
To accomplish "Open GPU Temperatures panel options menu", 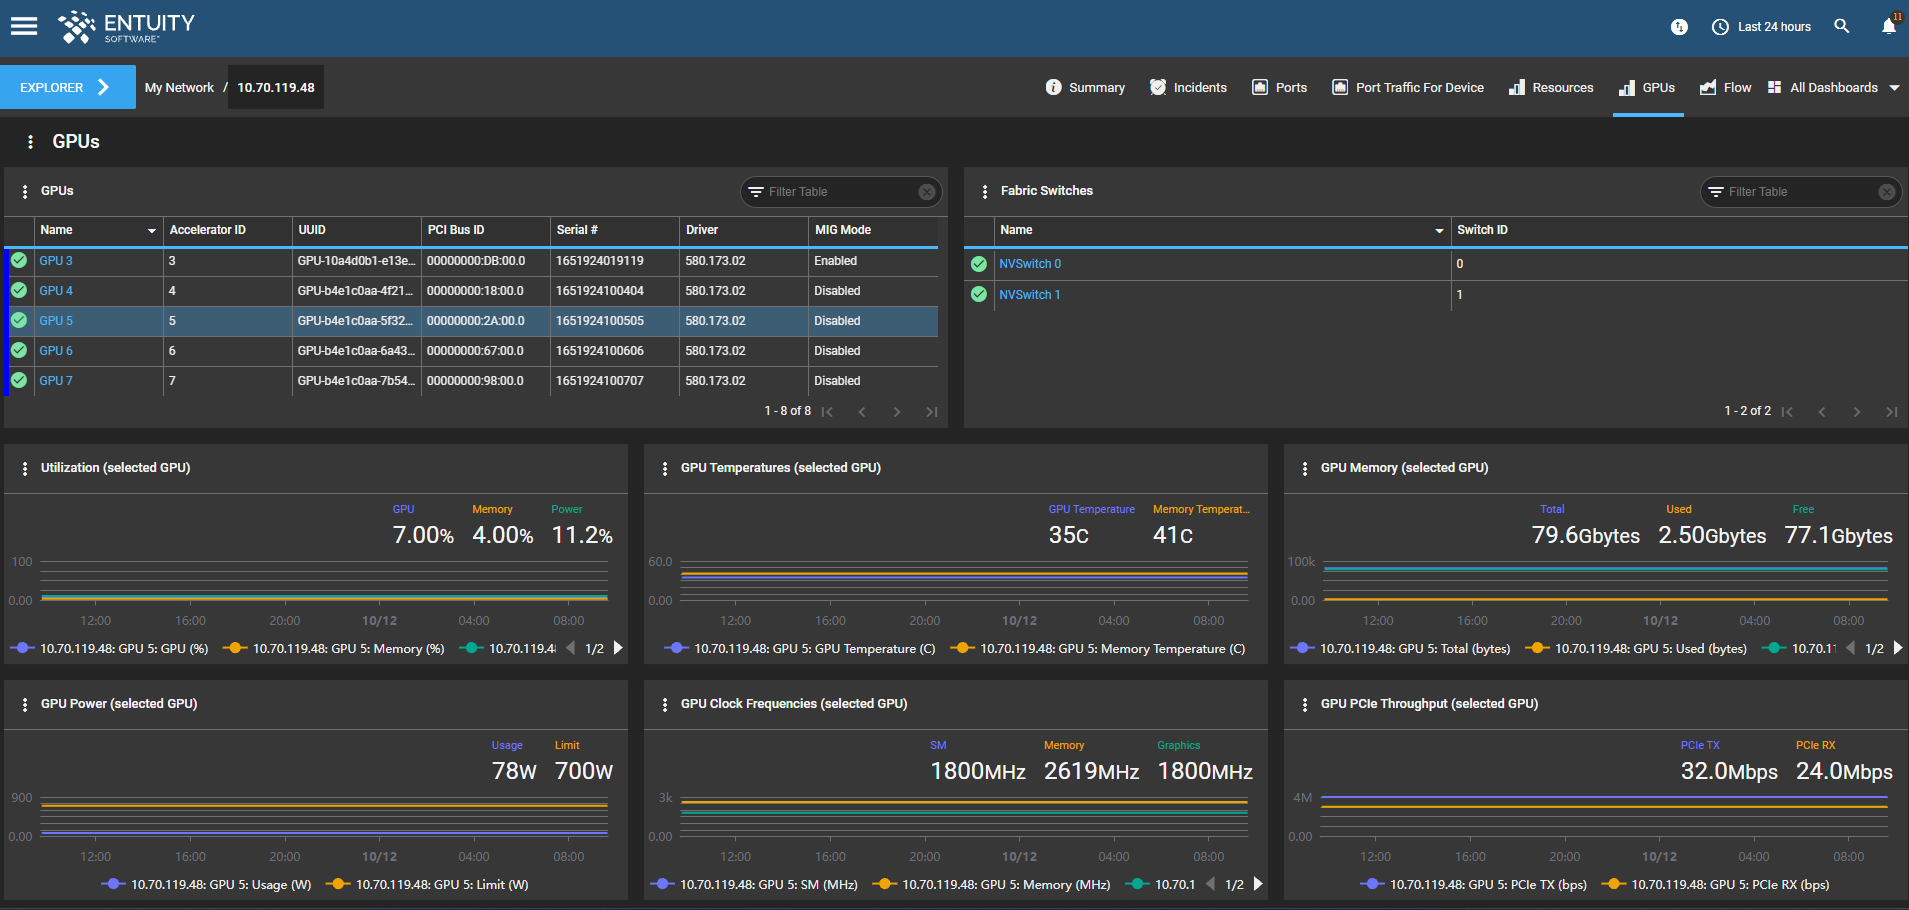I will (x=665, y=468).
